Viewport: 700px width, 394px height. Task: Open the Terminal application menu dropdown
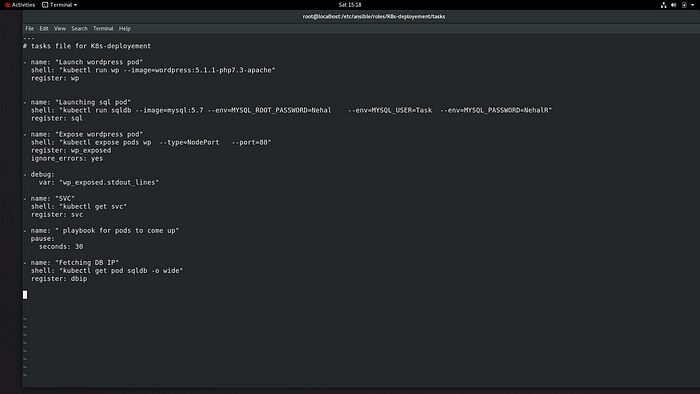click(x=60, y=5)
